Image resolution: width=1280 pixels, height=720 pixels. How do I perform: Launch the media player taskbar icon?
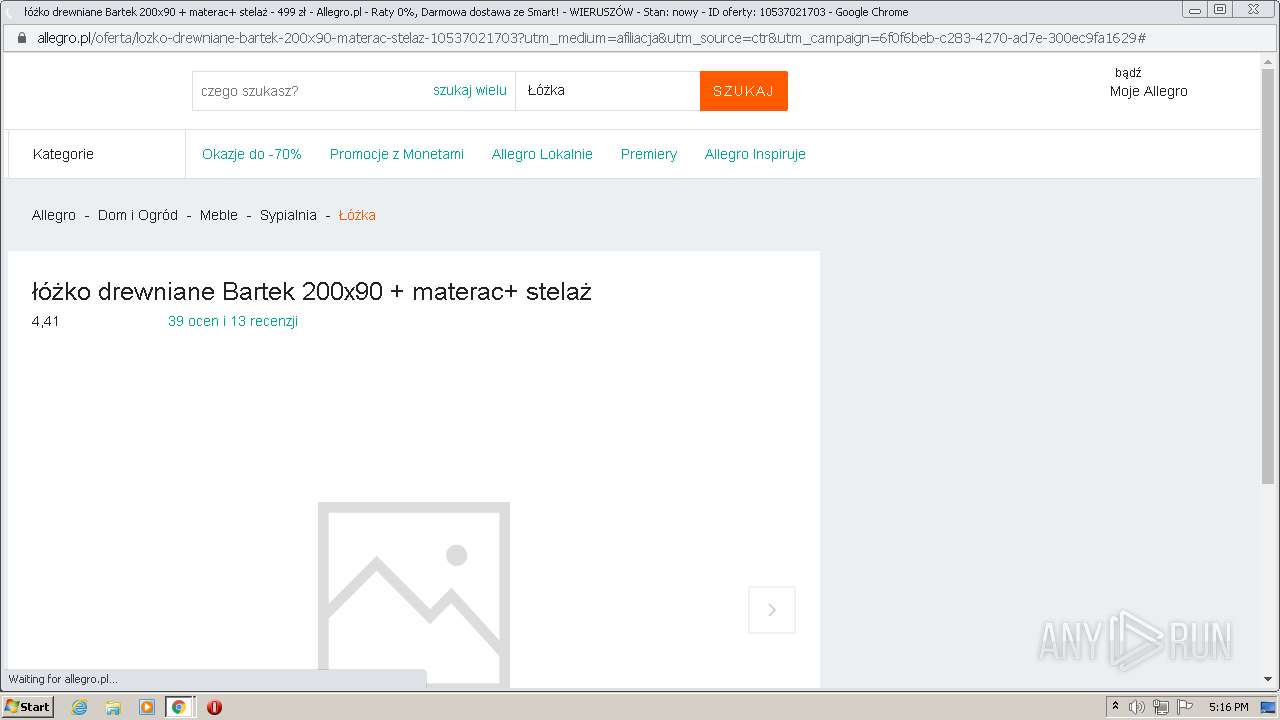click(146, 707)
